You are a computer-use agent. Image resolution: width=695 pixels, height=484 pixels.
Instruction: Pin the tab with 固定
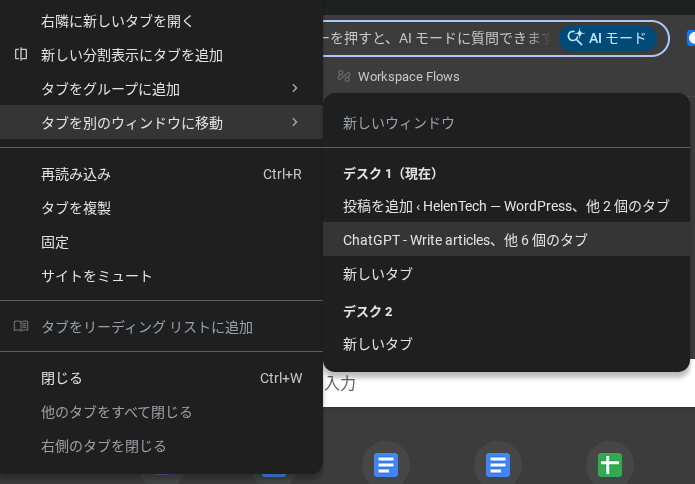55,242
